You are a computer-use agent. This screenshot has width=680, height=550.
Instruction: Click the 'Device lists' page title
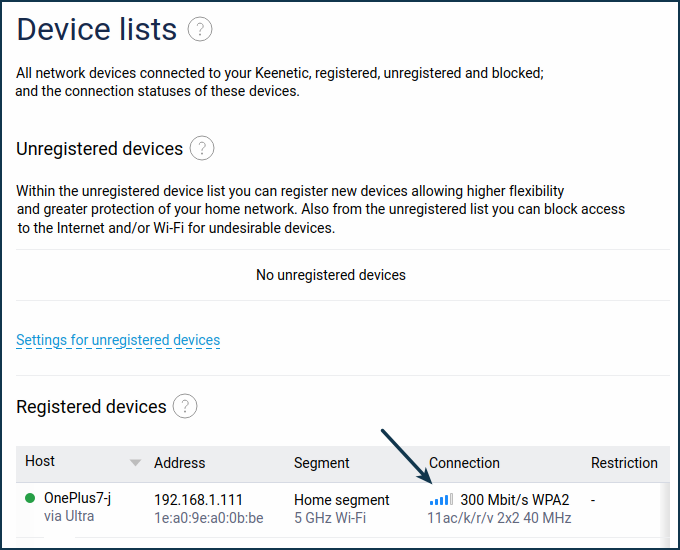97,29
